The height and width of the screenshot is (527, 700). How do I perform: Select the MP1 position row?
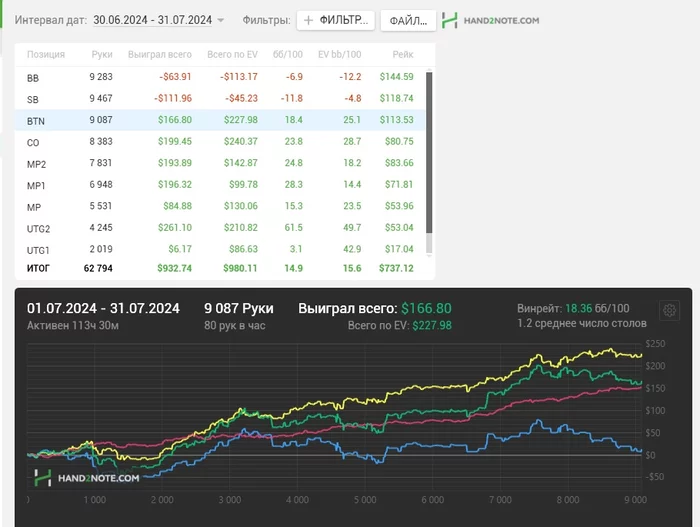pyautogui.click(x=220, y=185)
